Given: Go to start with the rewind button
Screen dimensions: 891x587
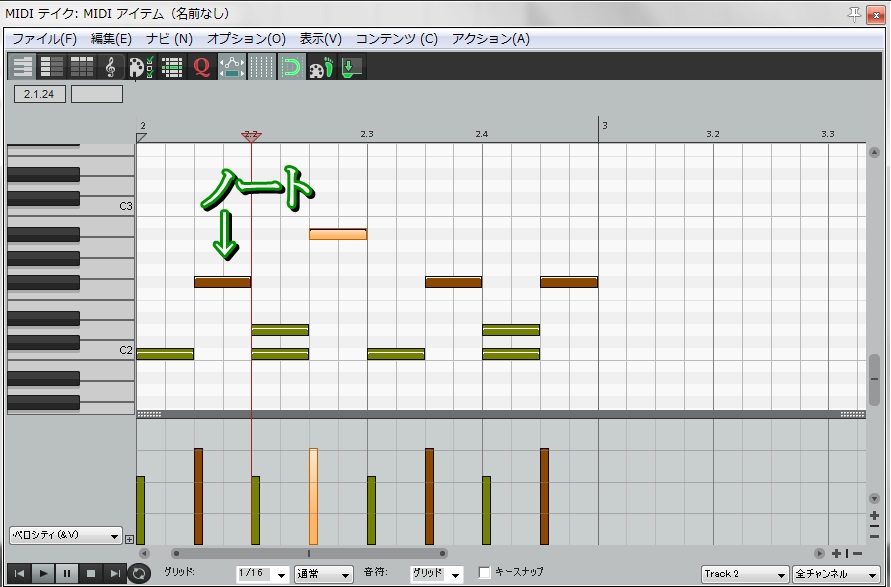Looking at the screenshot, I should pyautogui.click(x=19, y=573).
